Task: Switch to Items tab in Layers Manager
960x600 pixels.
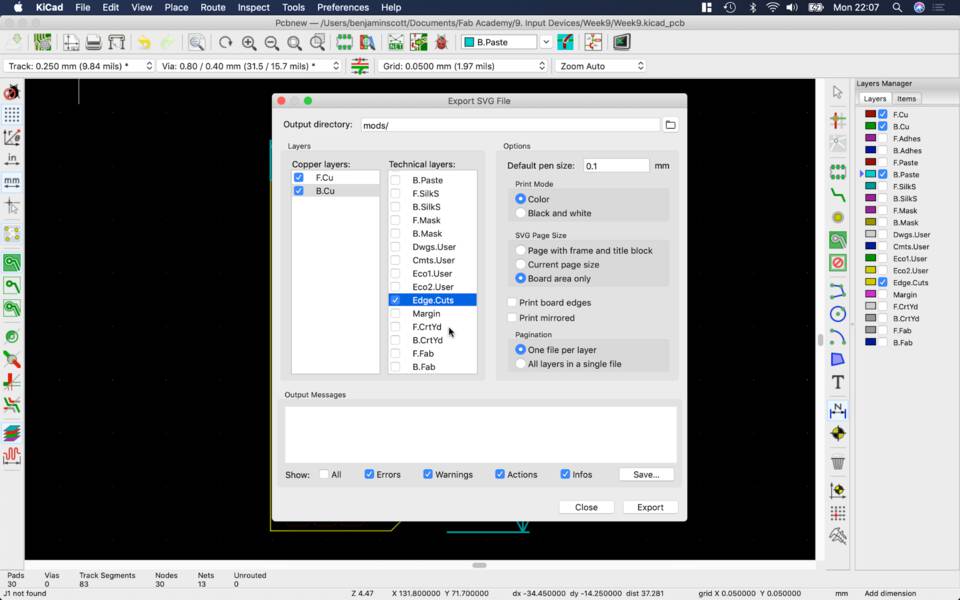Action: click(906, 99)
